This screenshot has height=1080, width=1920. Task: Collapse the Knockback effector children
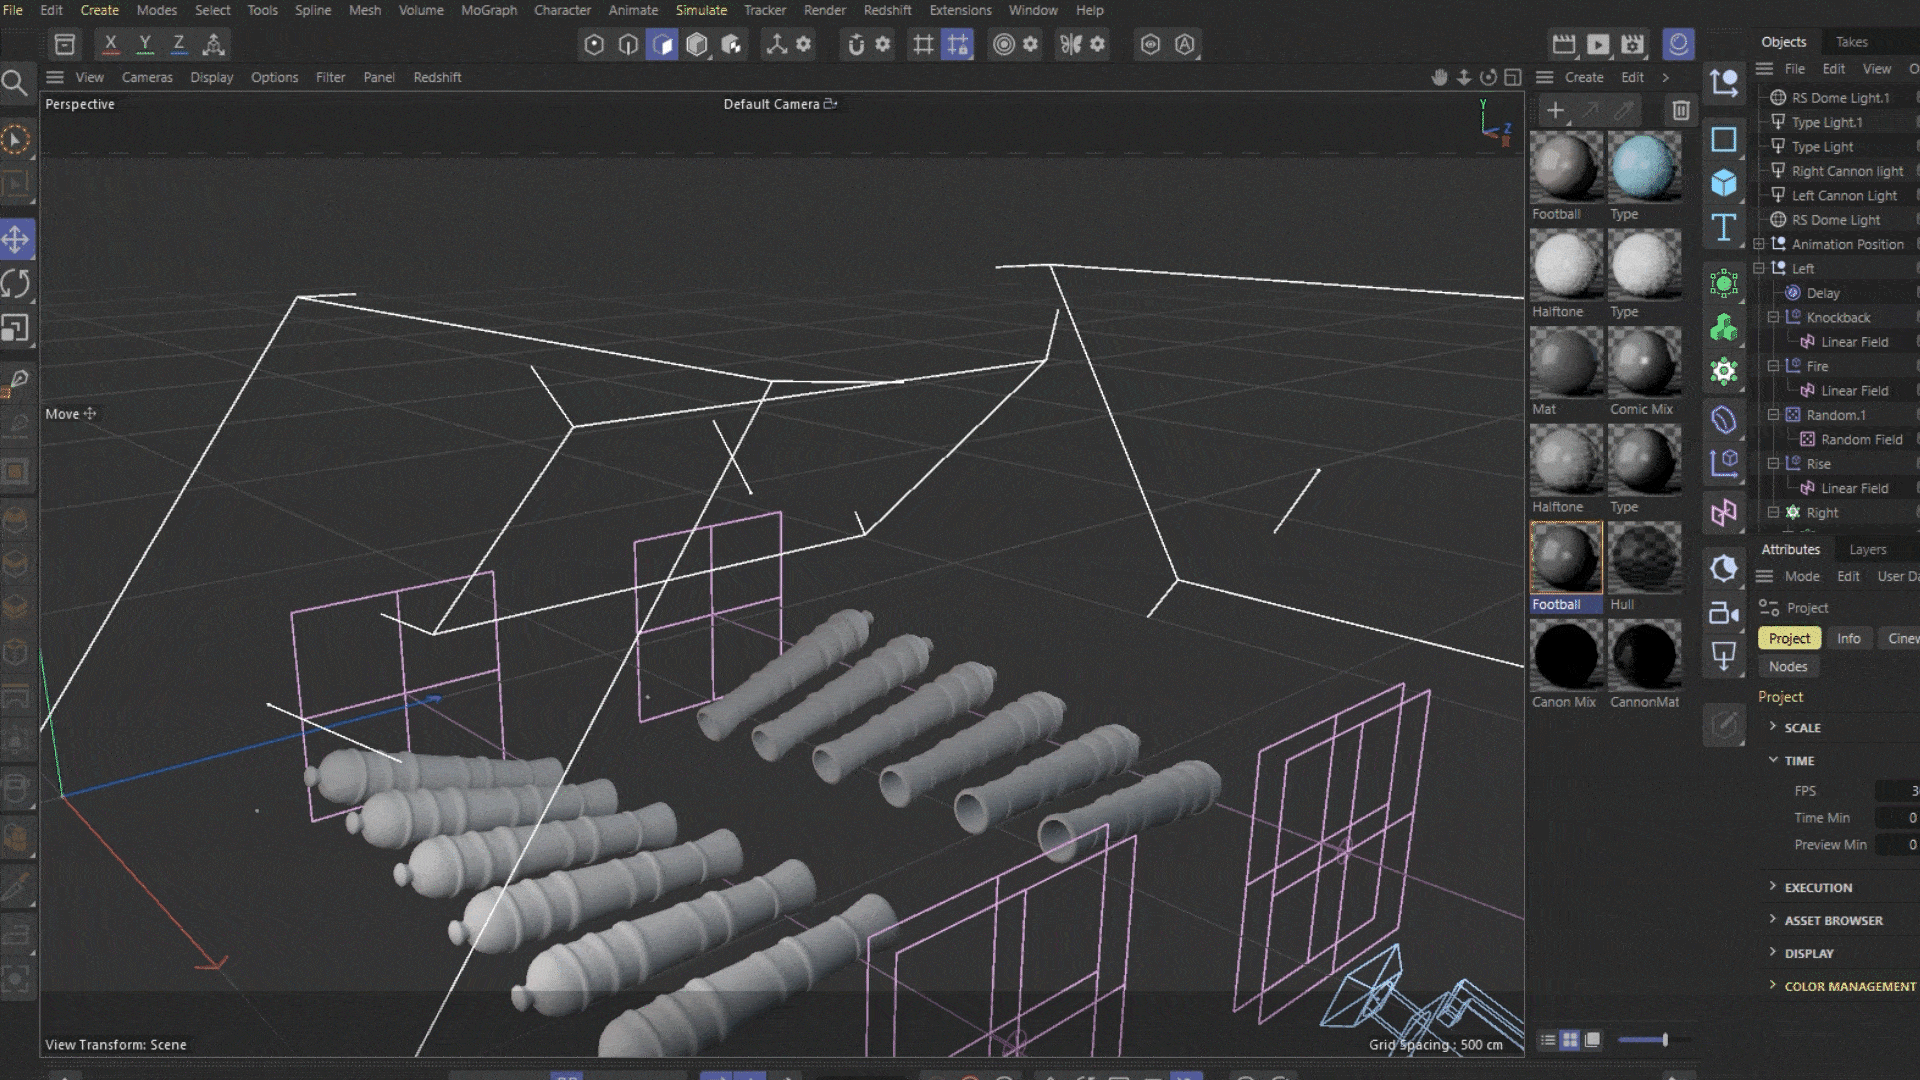pos(1773,317)
